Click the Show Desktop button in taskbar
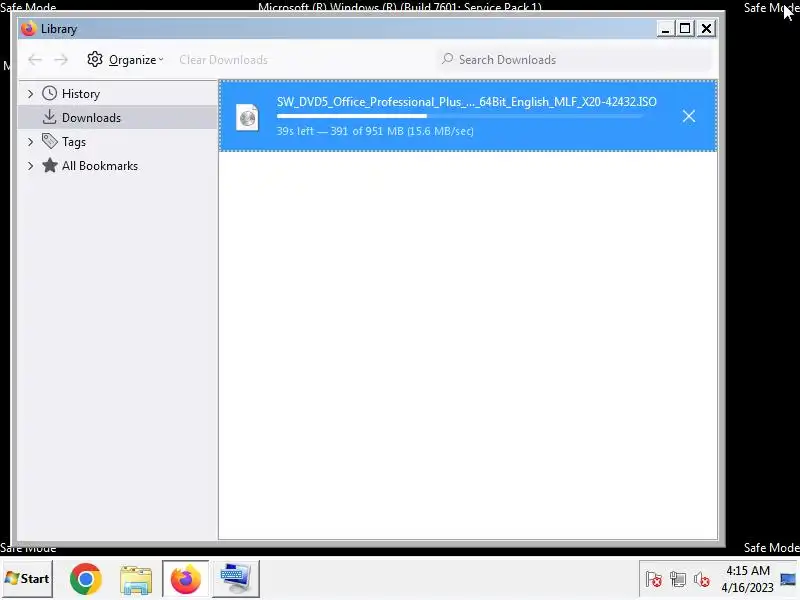The image size is (800, 600). 788,579
